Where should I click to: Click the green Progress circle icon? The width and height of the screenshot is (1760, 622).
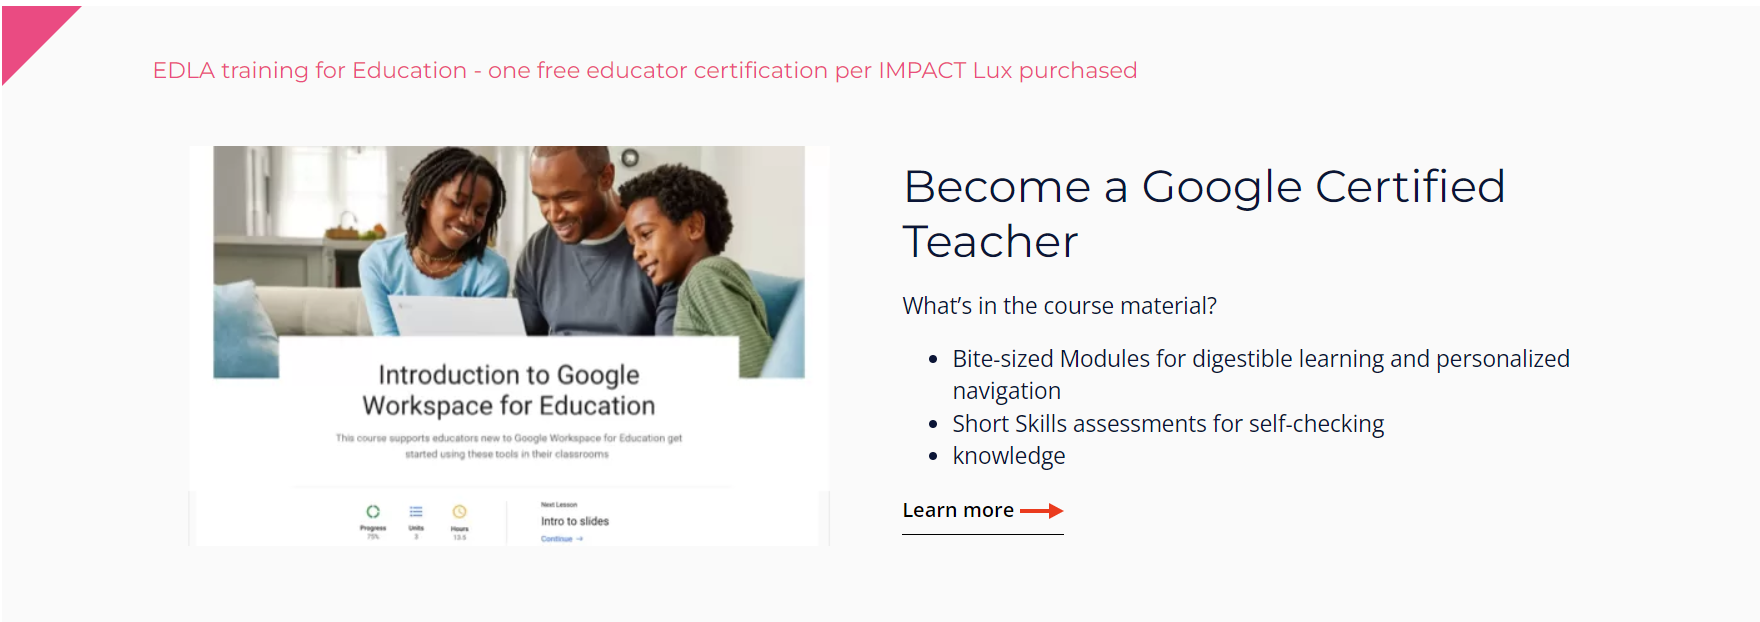tap(373, 511)
